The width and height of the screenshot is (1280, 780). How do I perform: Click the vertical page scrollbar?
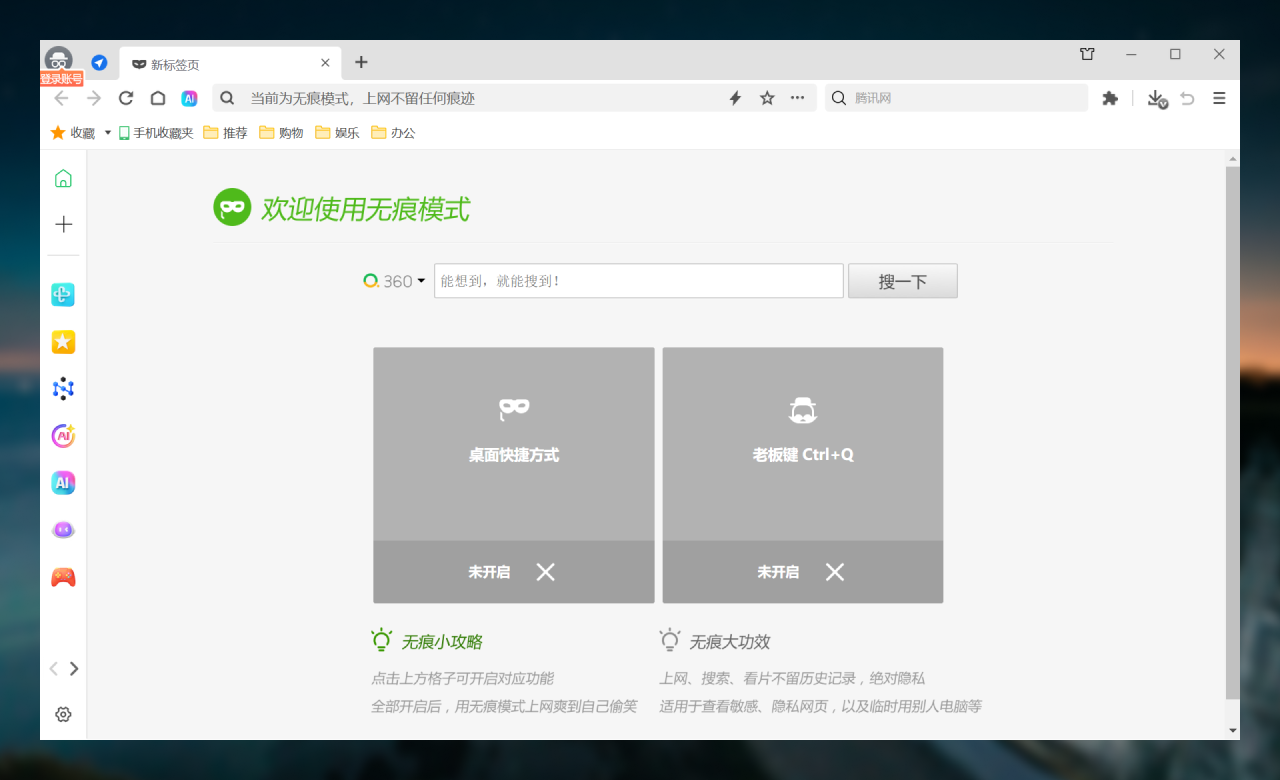[1232, 430]
